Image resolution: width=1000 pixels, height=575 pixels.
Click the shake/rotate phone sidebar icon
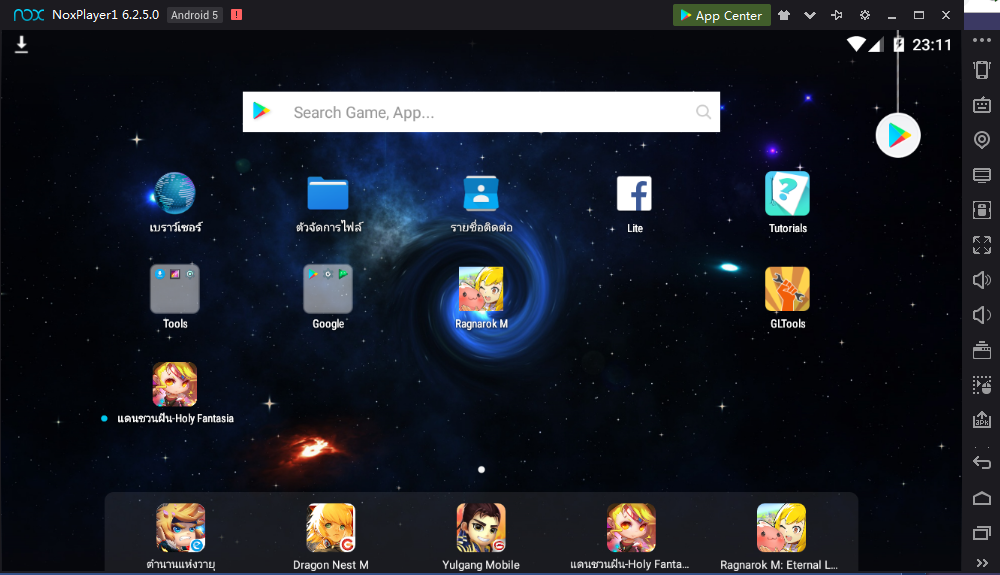tap(982, 69)
